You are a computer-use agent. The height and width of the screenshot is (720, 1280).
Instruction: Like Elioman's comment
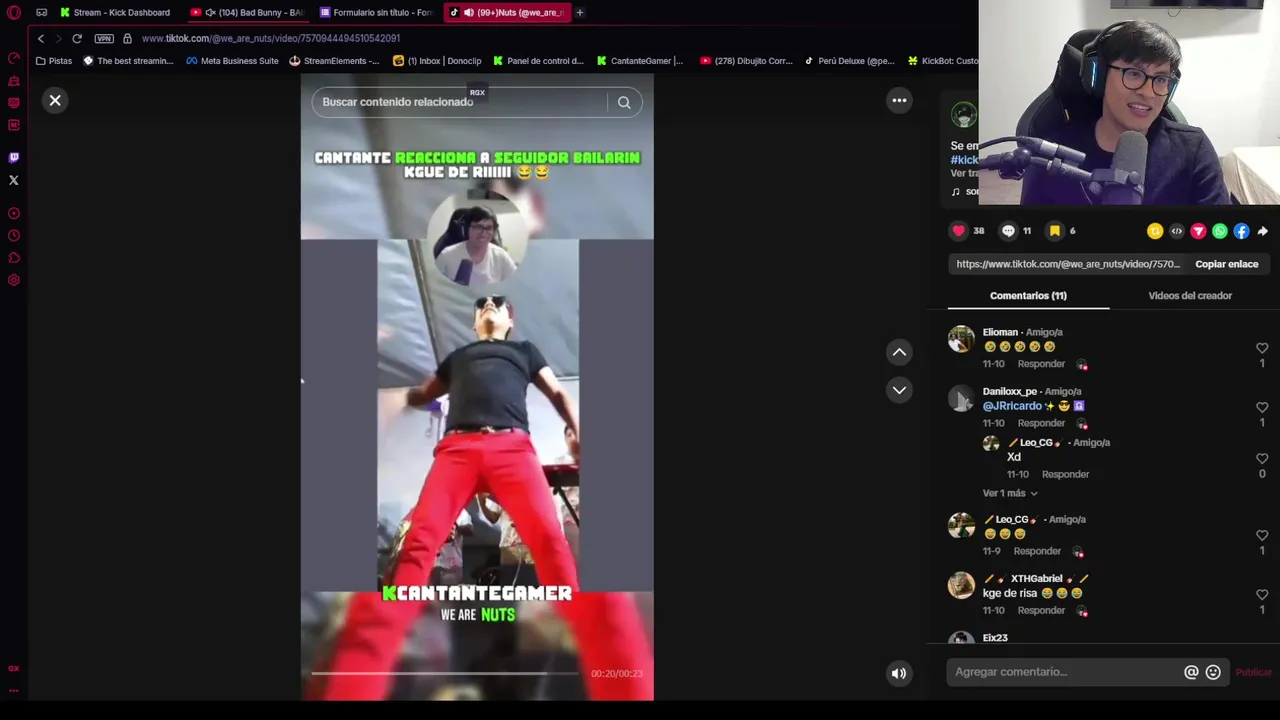coord(1262,348)
